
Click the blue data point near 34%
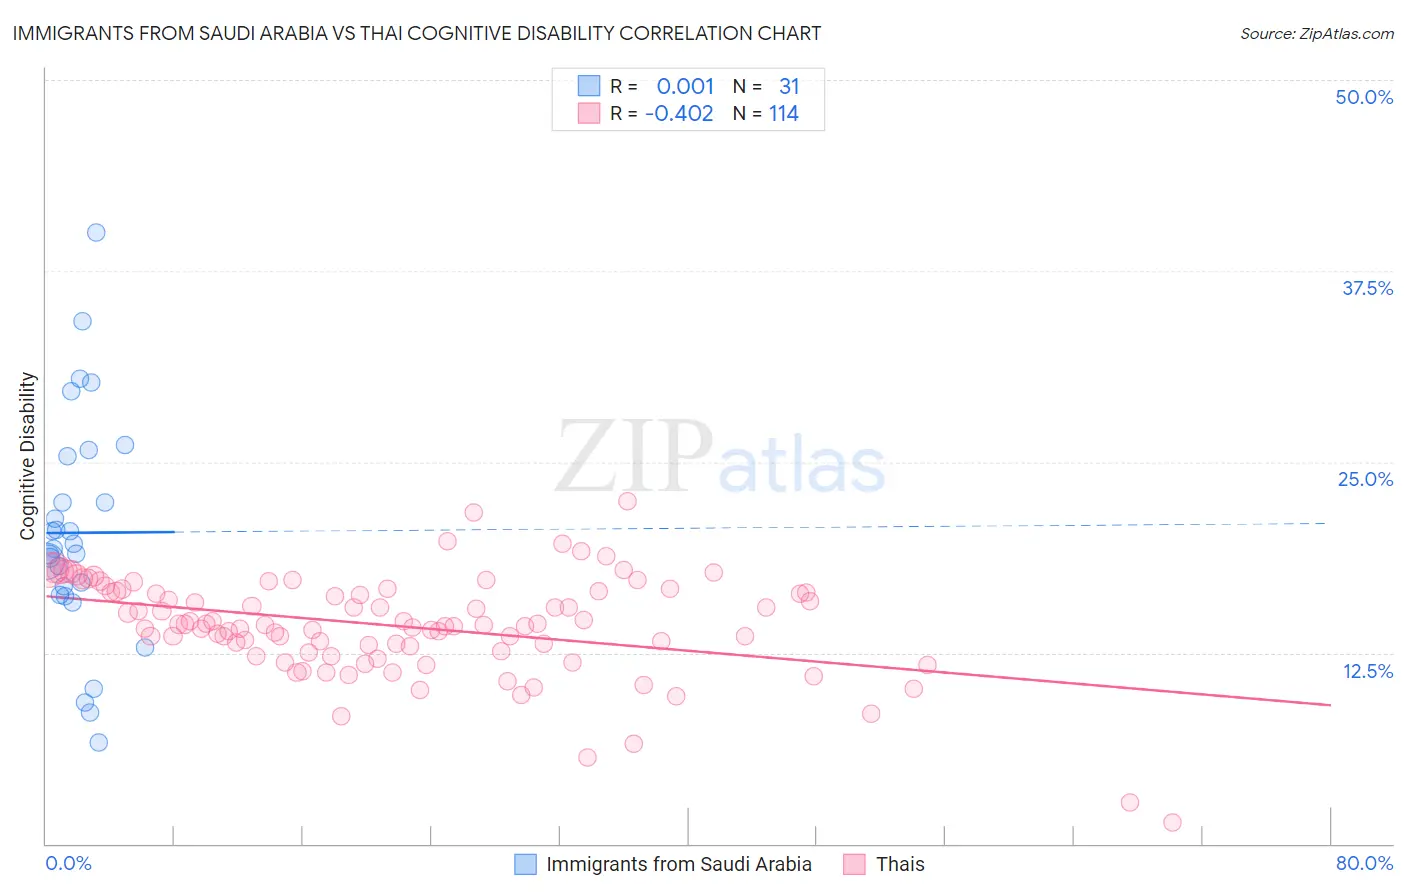click(82, 321)
